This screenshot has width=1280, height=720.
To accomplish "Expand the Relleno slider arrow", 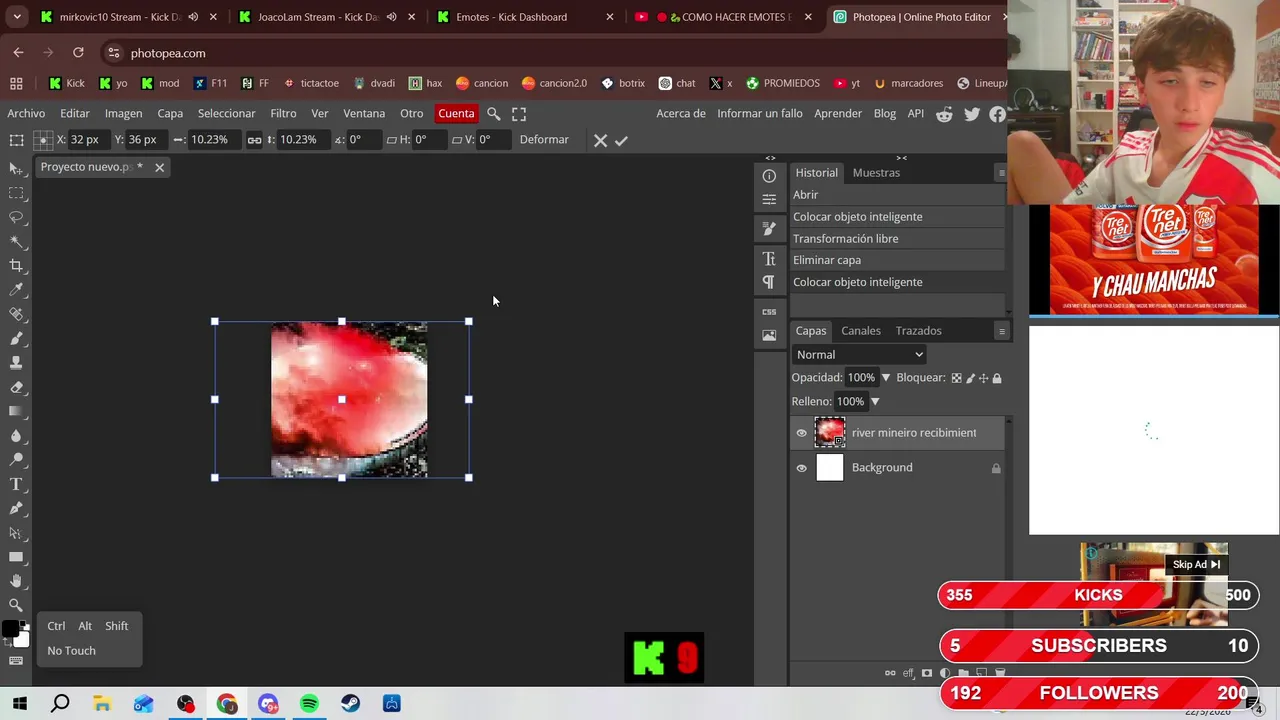I will 875,402.
